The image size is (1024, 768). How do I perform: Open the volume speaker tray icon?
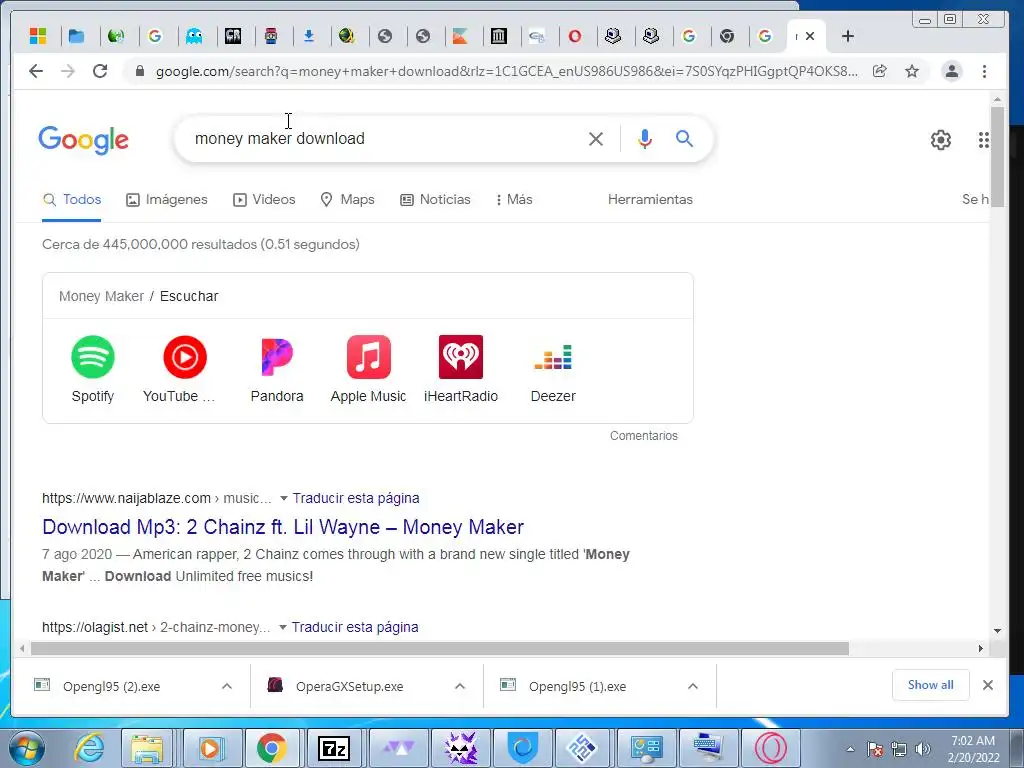pos(923,749)
